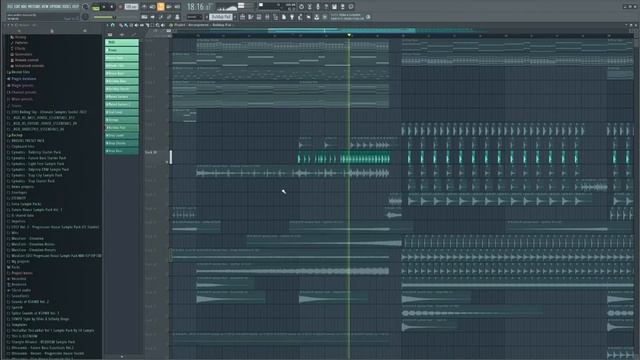
Task: Select the playlist Draw pencil tool
Action: [x=120, y=25]
